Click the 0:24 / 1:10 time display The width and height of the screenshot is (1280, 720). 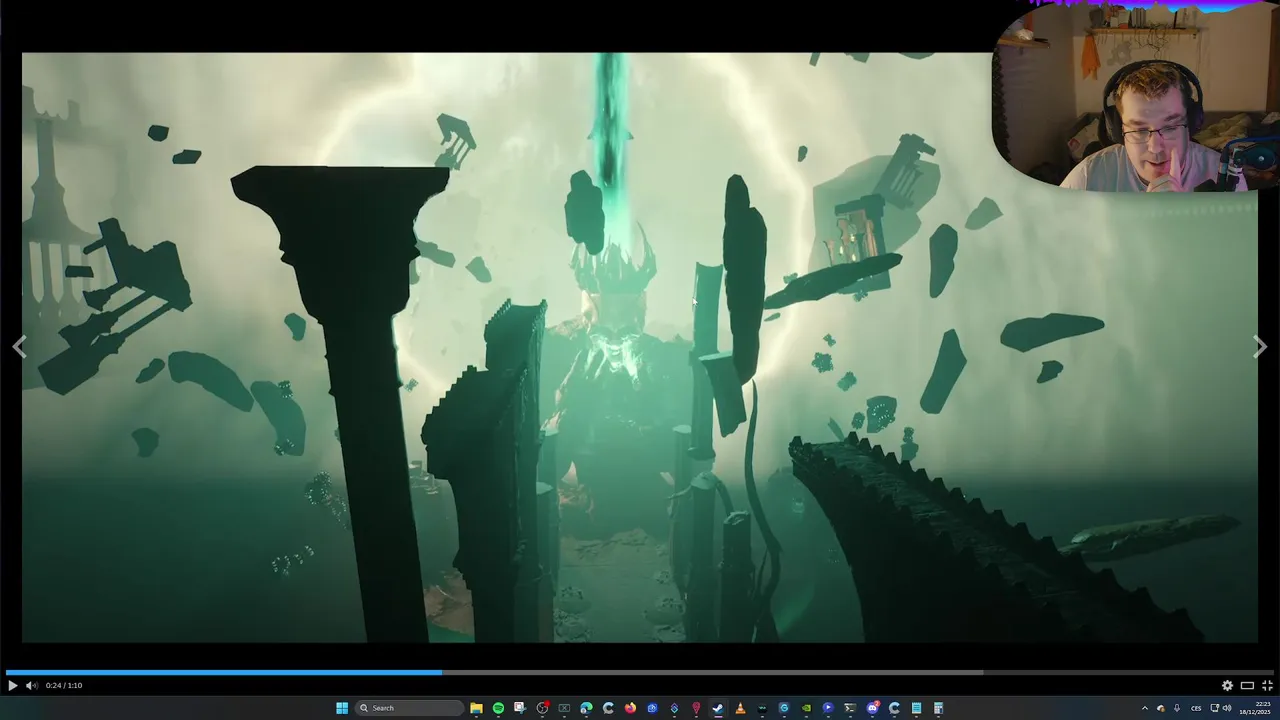[x=64, y=685]
